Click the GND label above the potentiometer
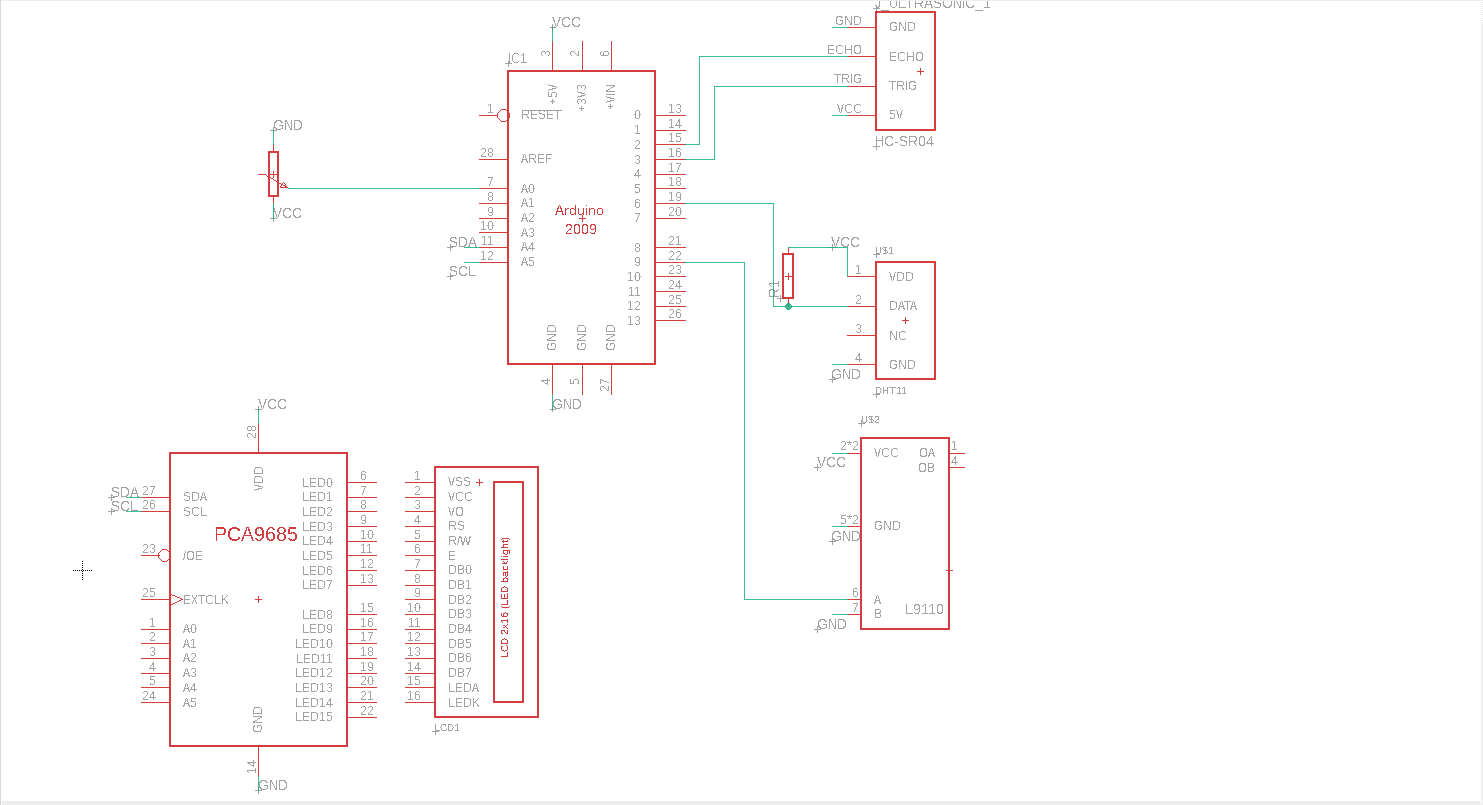The image size is (1483, 805). pyautogui.click(x=288, y=126)
